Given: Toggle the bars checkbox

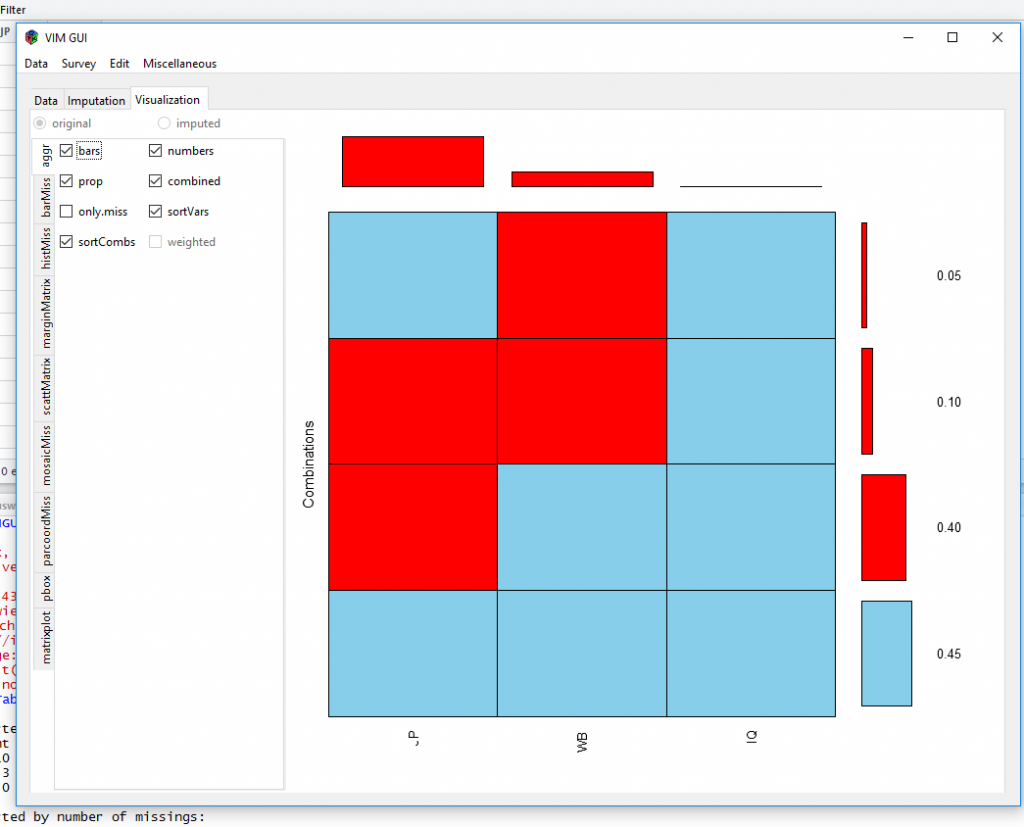Looking at the screenshot, I should tap(66, 150).
